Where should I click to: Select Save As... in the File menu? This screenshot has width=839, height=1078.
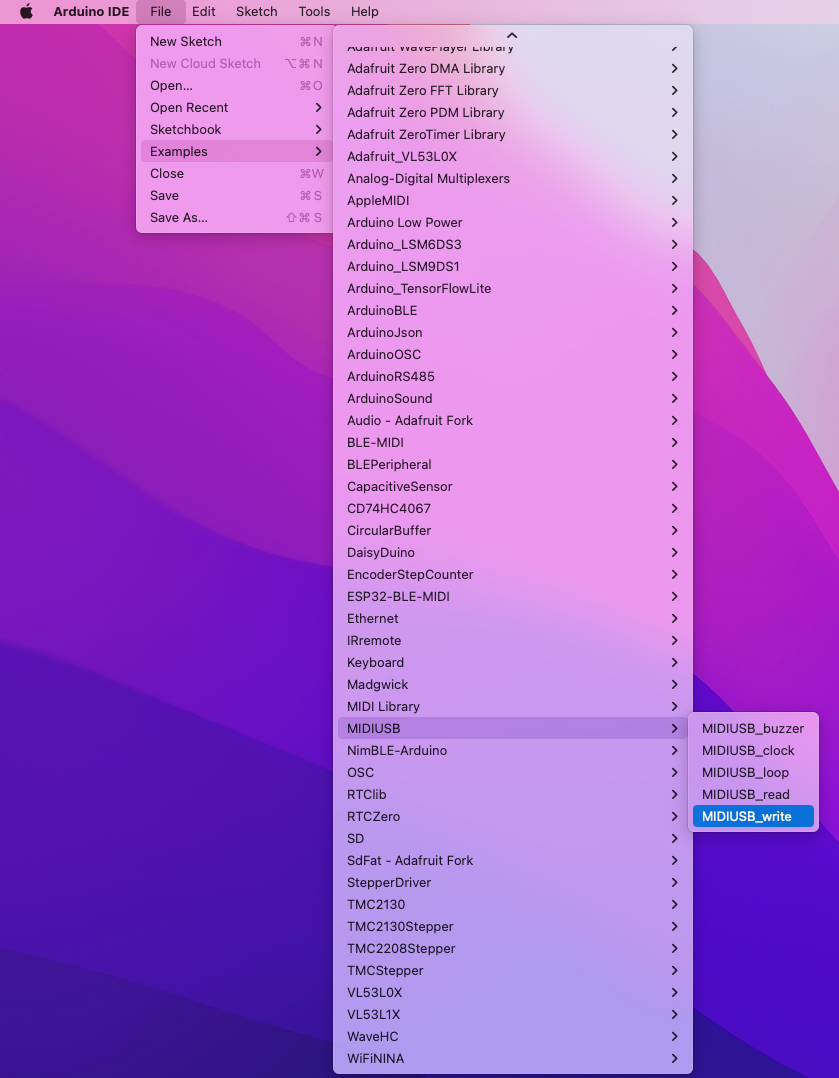pyautogui.click(x=236, y=217)
